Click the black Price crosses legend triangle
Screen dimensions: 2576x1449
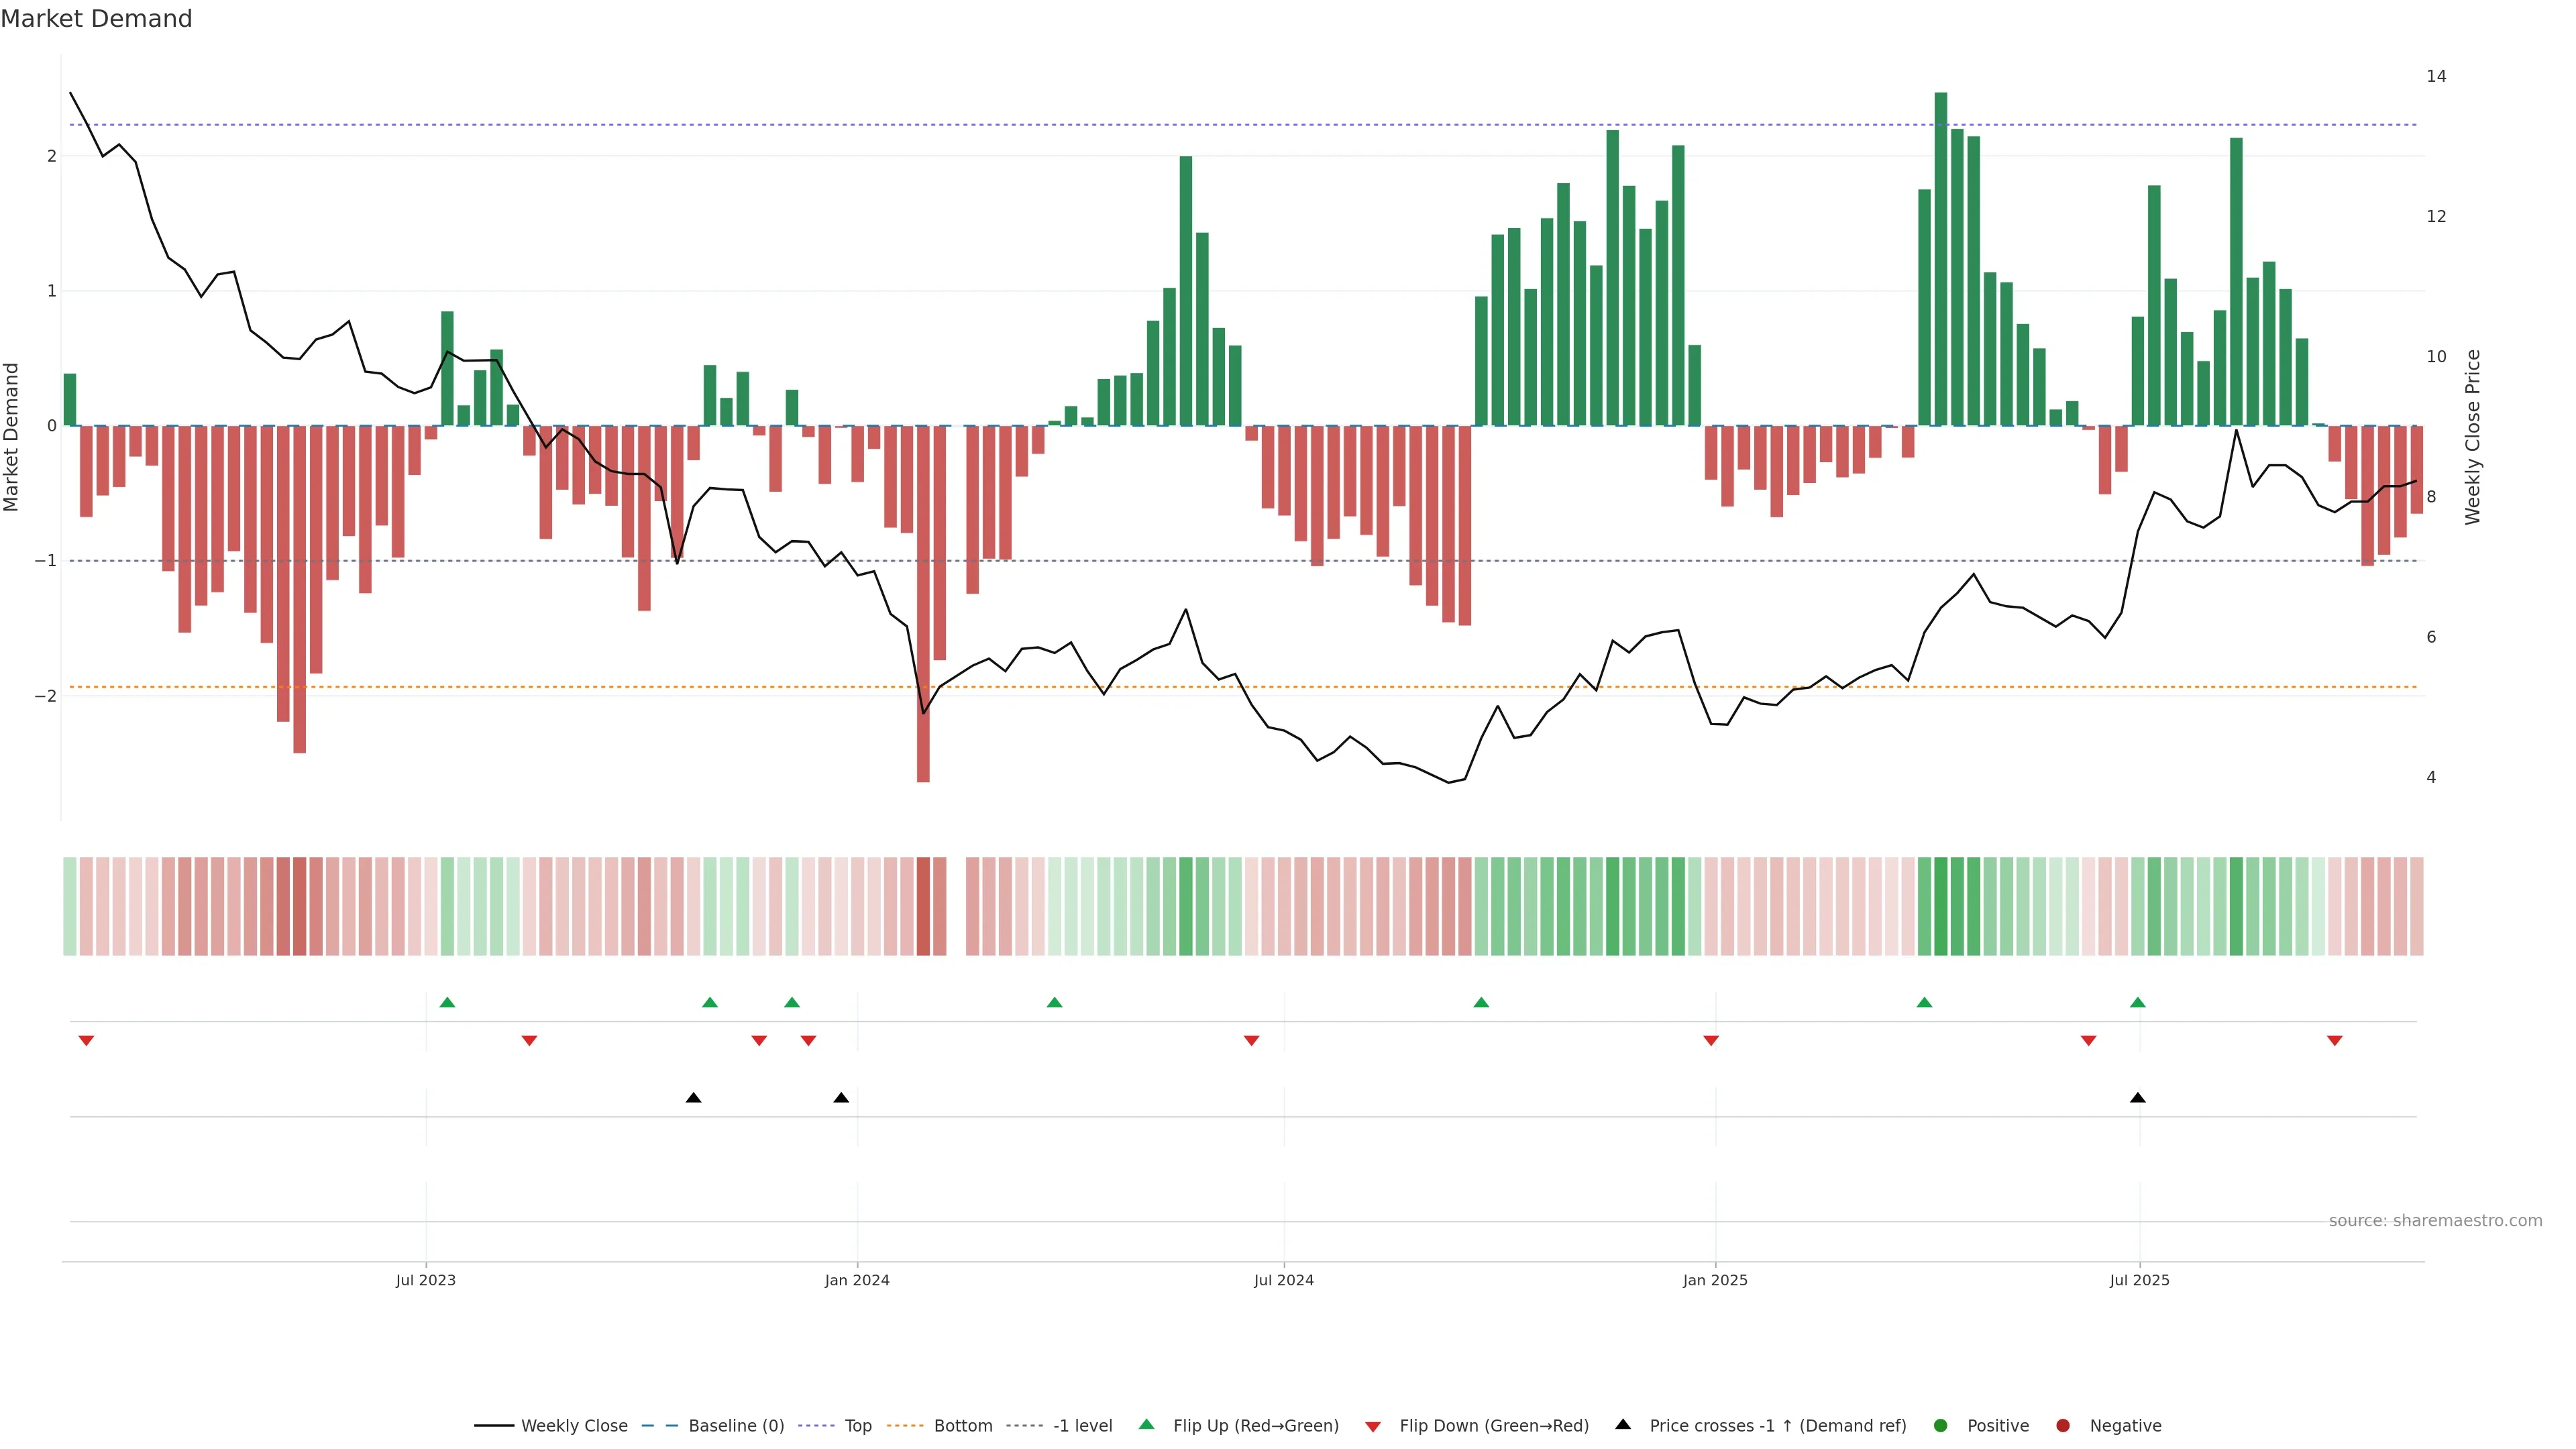[1623, 1424]
